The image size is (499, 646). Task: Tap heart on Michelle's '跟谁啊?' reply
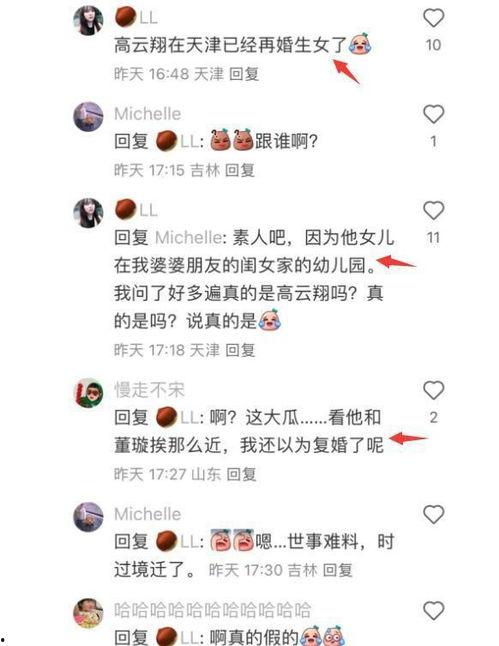coord(433,114)
